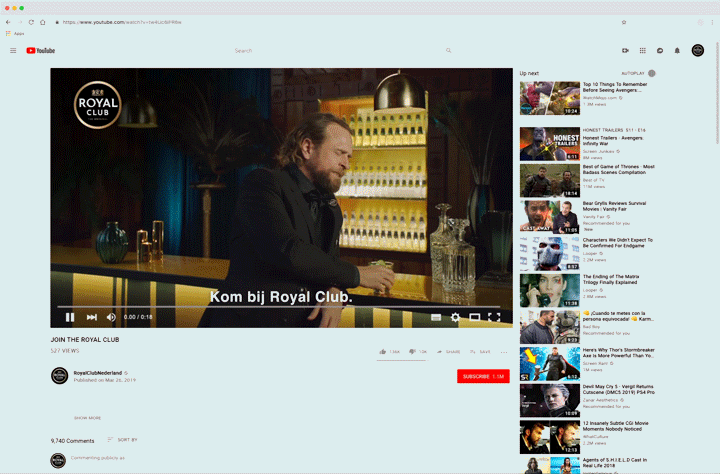
Task: Skip to the next video
Action: (92, 317)
